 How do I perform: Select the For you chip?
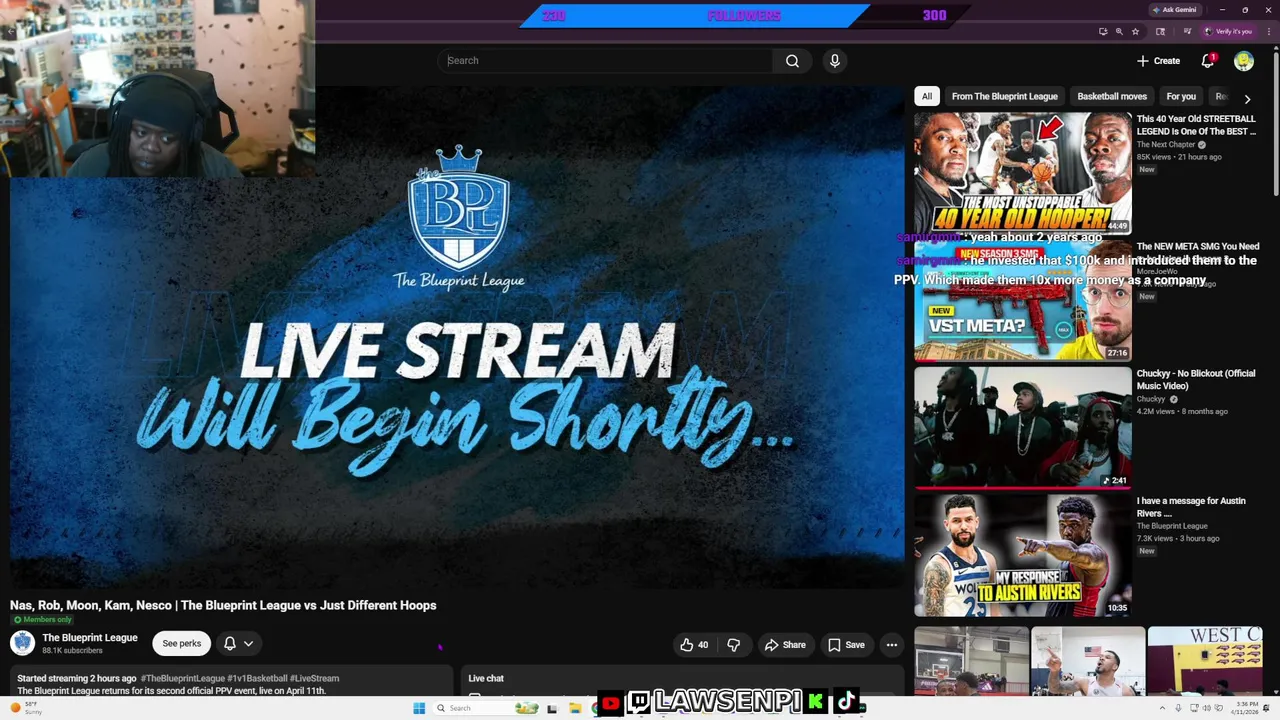click(1181, 97)
